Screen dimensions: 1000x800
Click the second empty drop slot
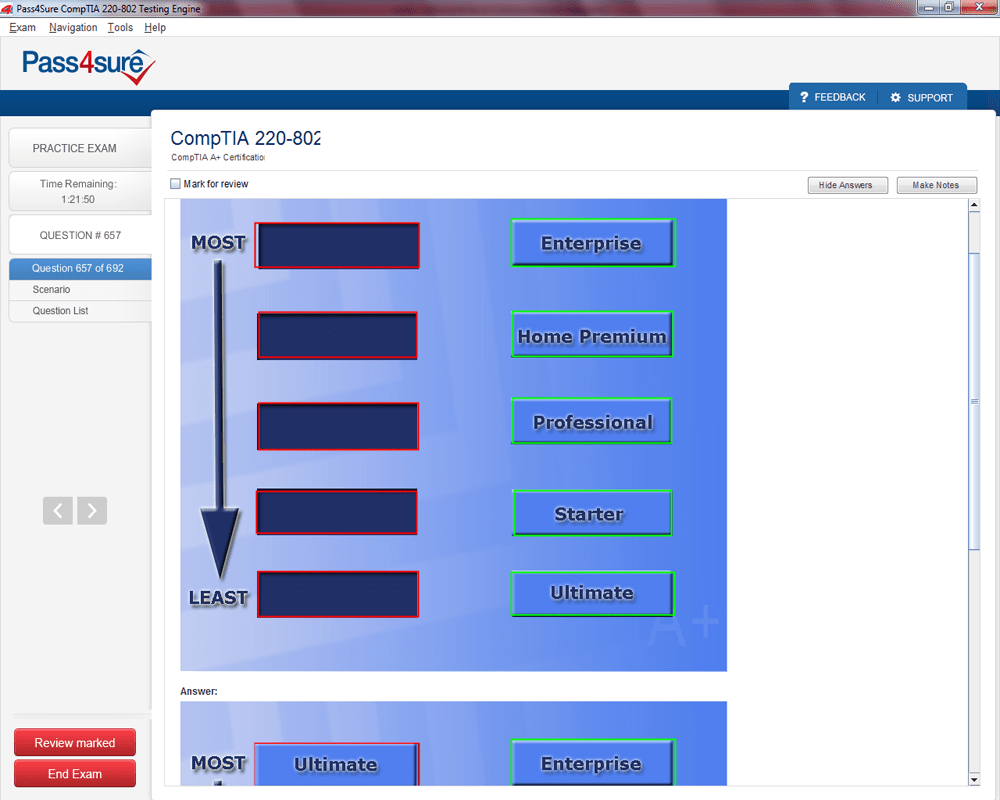(x=337, y=336)
